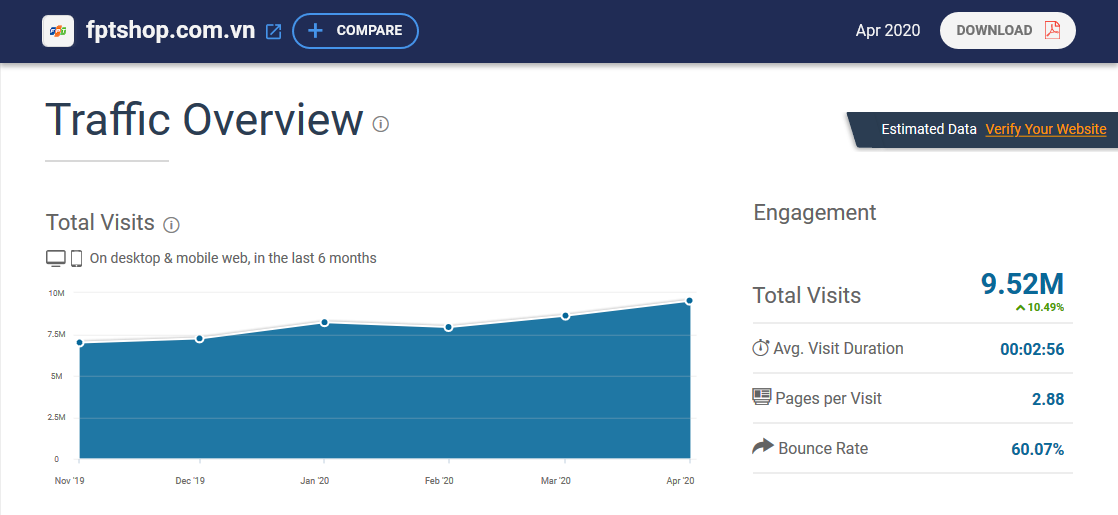
Task: Click the FPT Shop site logo icon
Action: point(59,31)
